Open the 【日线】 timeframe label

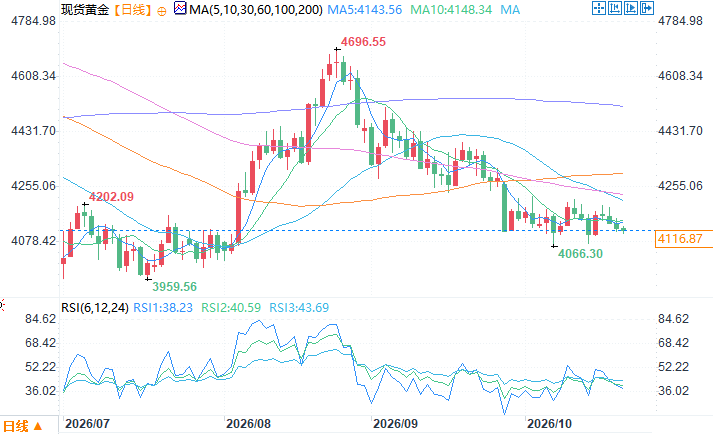[x=132, y=10]
